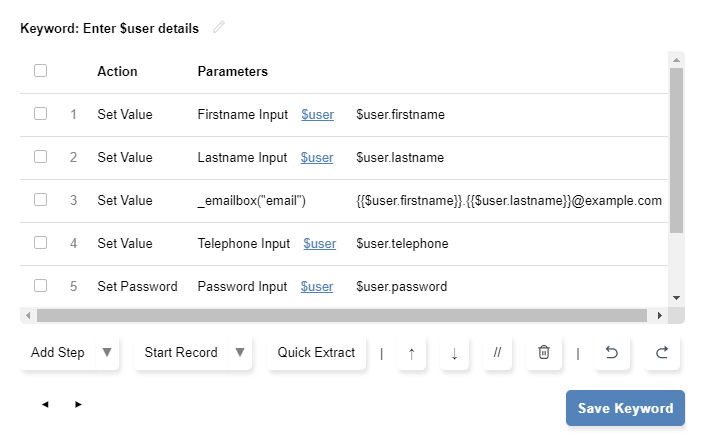Click the pencil icon to rename keyword
The image size is (701, 436).
click(219, 27)
